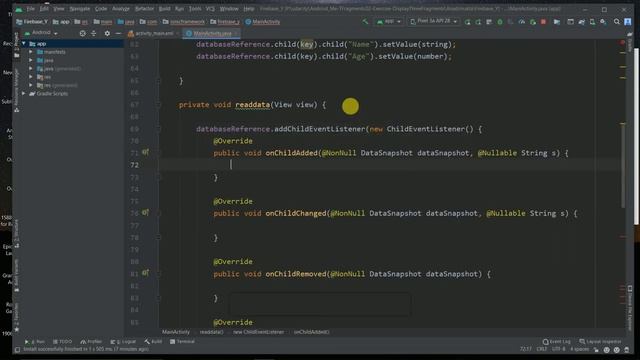The width and height of the screenshot is (640, 360).
Task: Open the Profiler tool window
Action: [x=91, y=342]
